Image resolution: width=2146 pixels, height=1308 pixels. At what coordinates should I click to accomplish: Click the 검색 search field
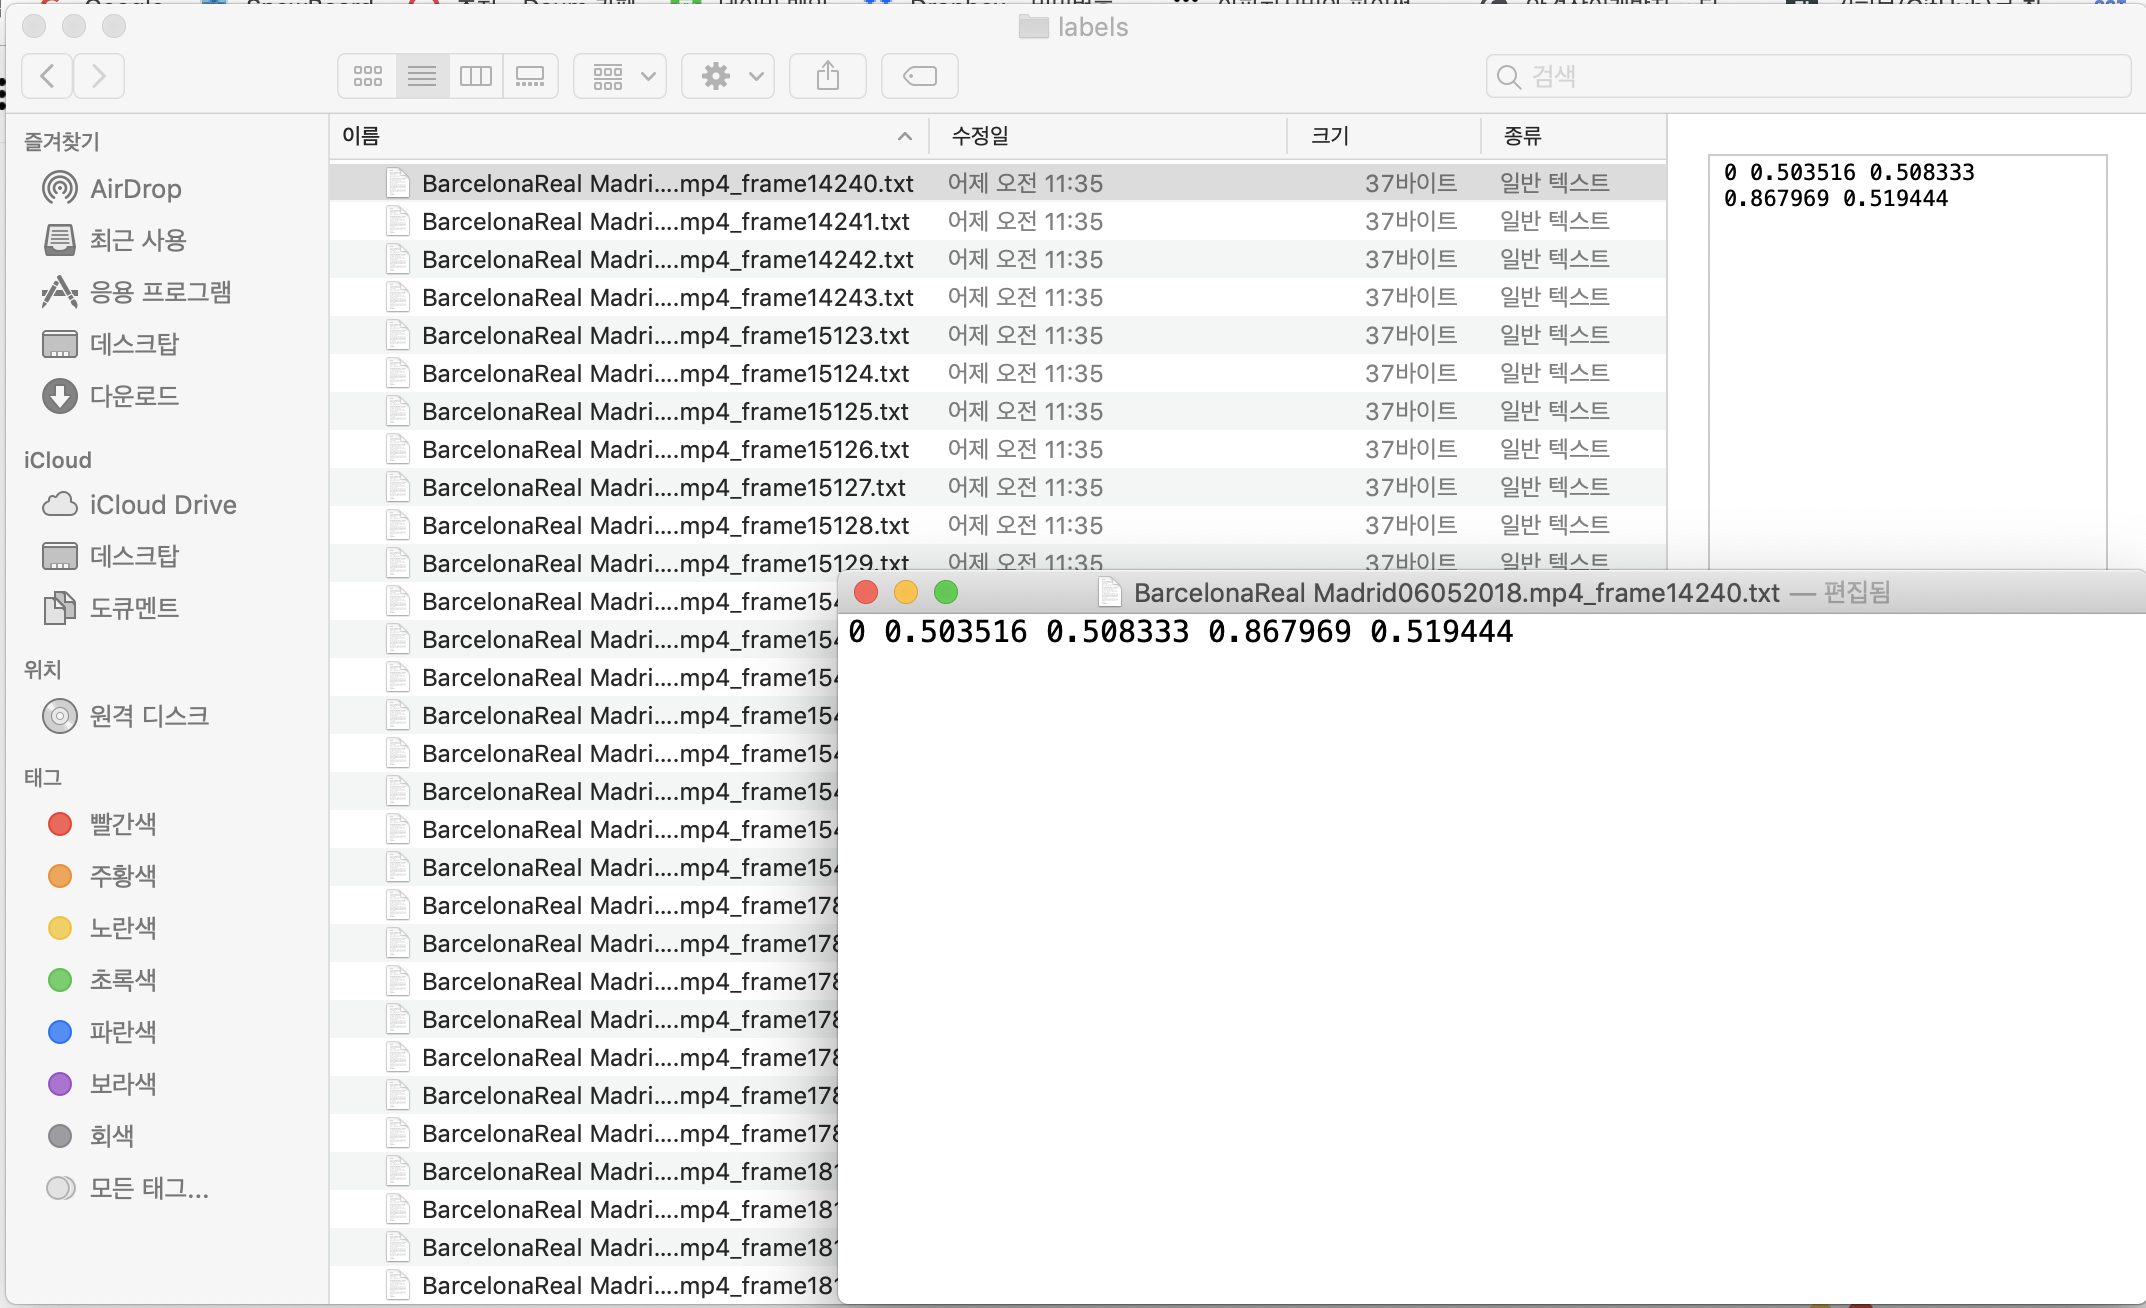(x=1810, y=77)
